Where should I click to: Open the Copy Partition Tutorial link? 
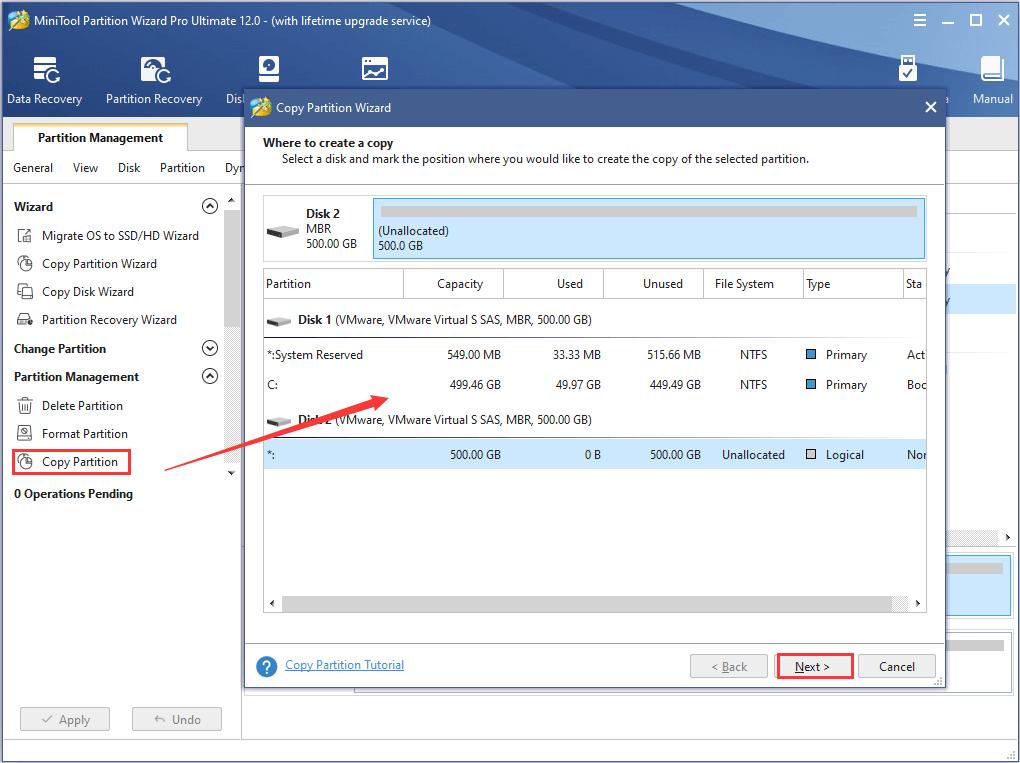[x=344, y=664]
